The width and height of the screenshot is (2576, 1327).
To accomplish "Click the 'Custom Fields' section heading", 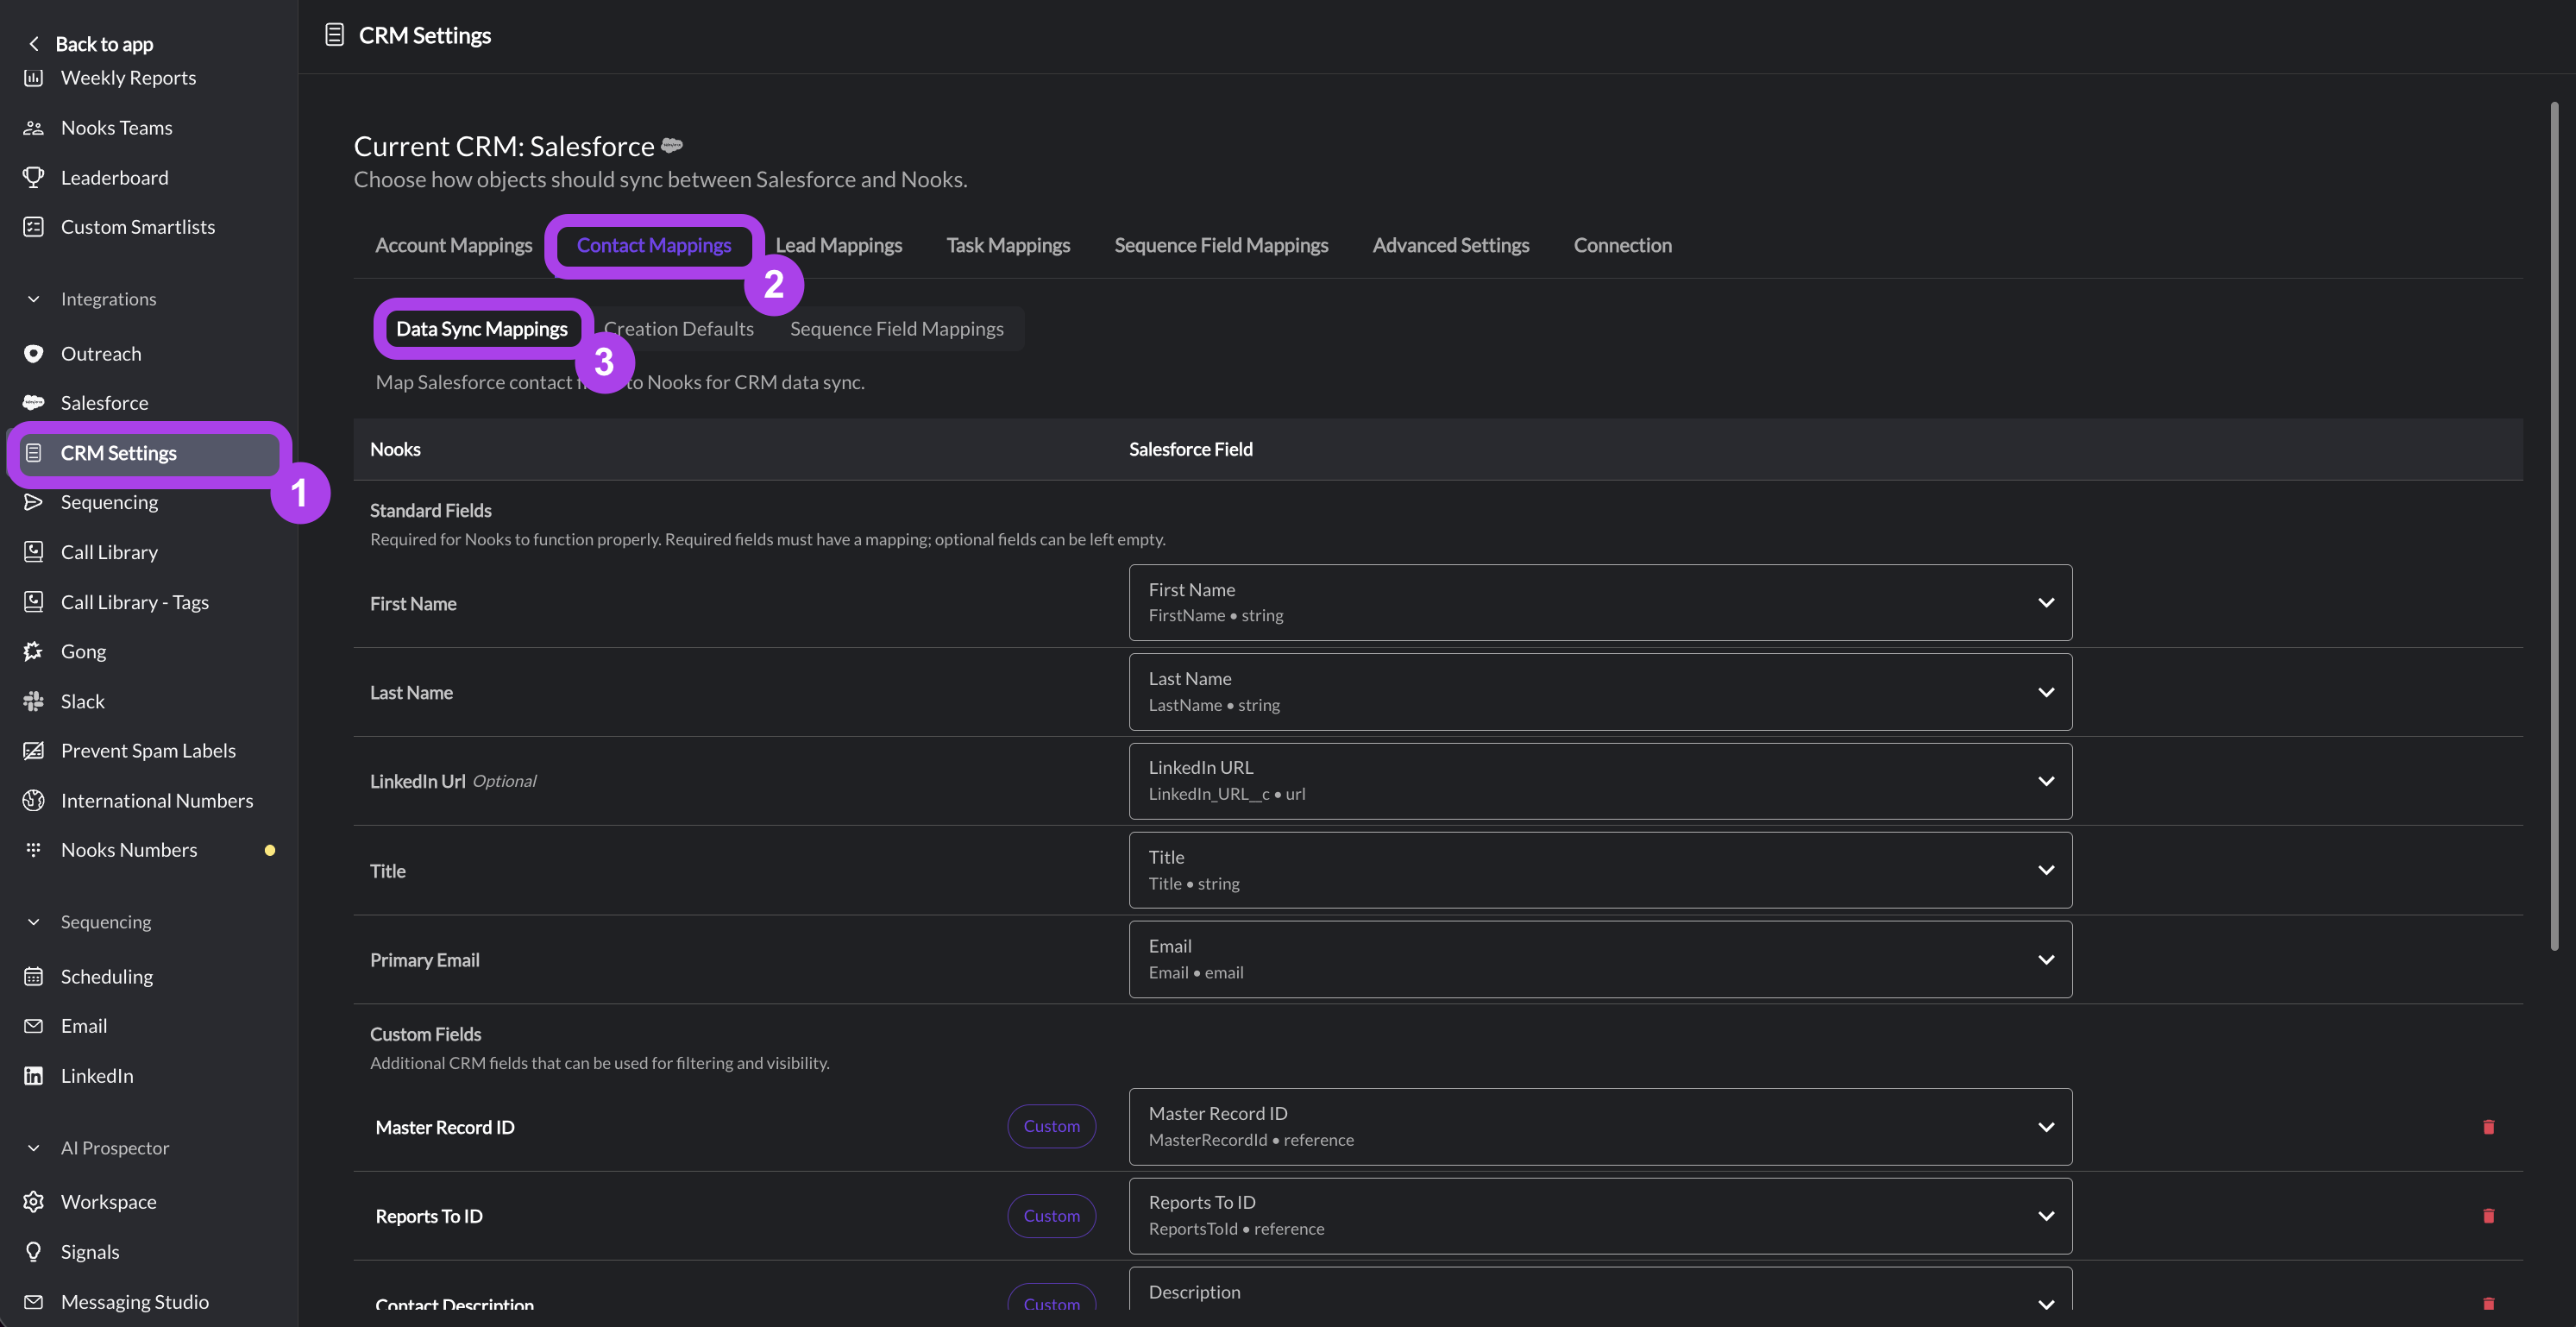I will tap(426, 1035).
